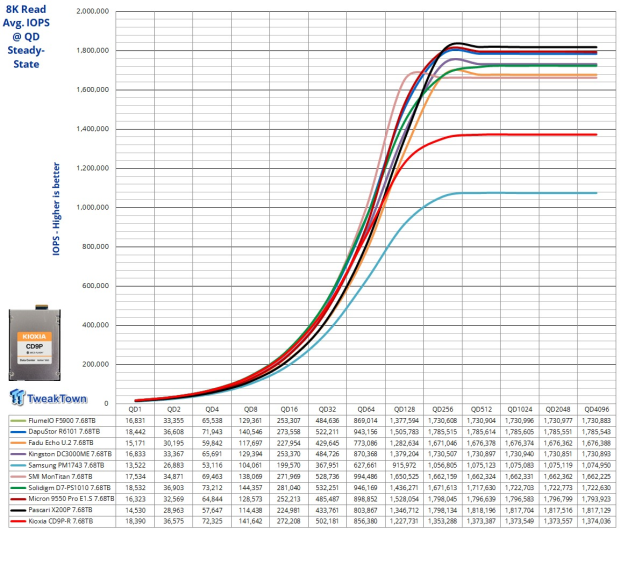Click the QD1024 axis label

(x=520, y=409)
